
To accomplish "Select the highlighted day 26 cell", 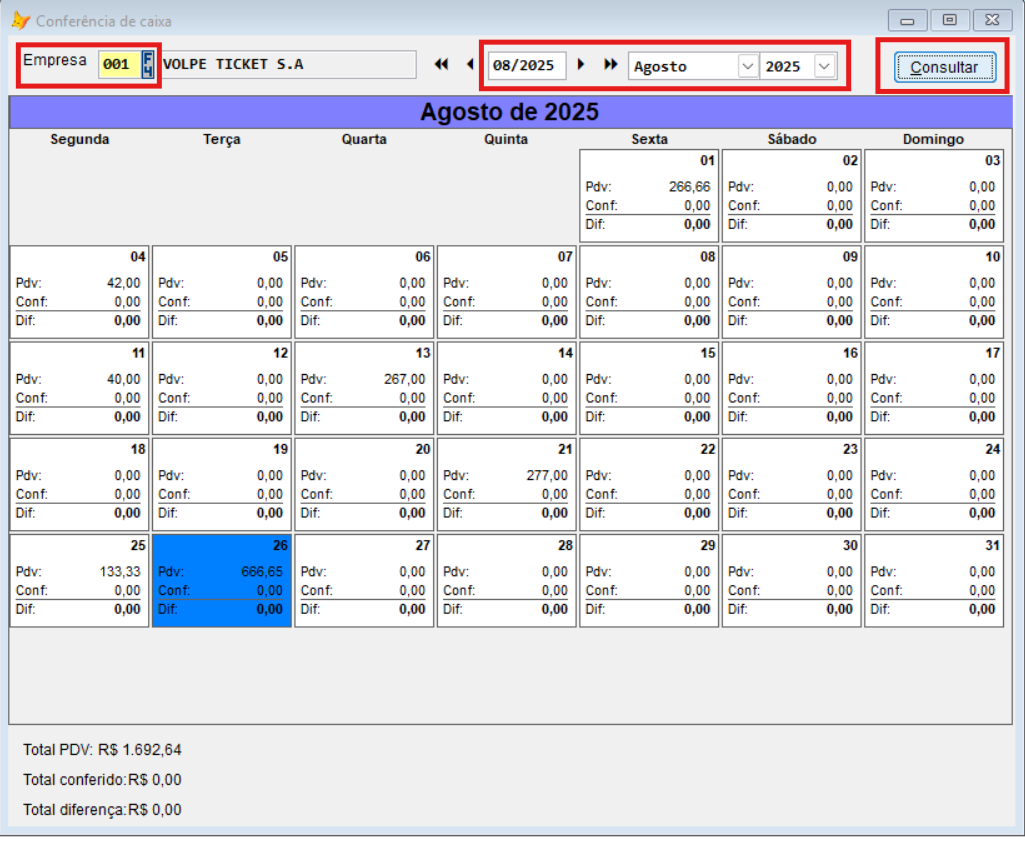I will pos(222,581).
